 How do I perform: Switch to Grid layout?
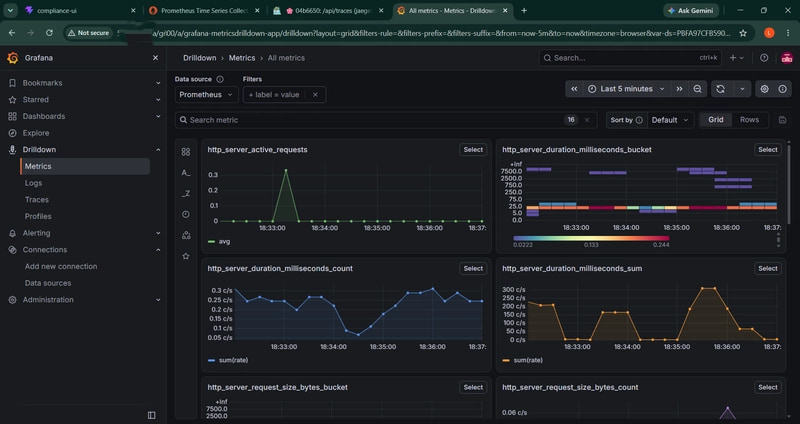[716, 120]
